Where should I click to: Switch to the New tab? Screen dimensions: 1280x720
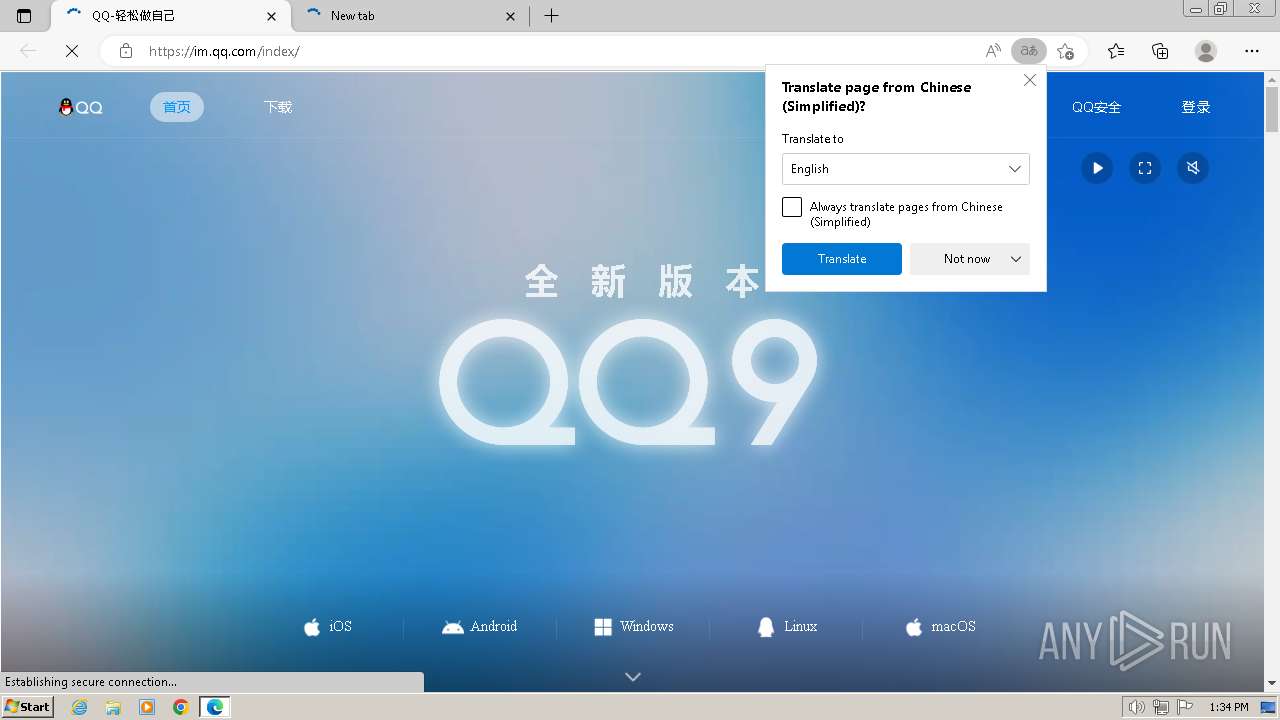click(x=410, y=16)
